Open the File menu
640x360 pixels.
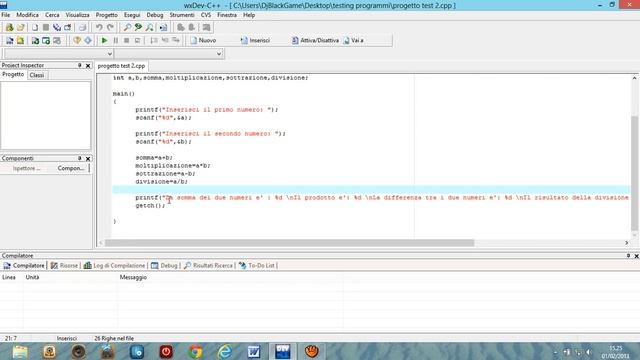[x=6, y=15]
